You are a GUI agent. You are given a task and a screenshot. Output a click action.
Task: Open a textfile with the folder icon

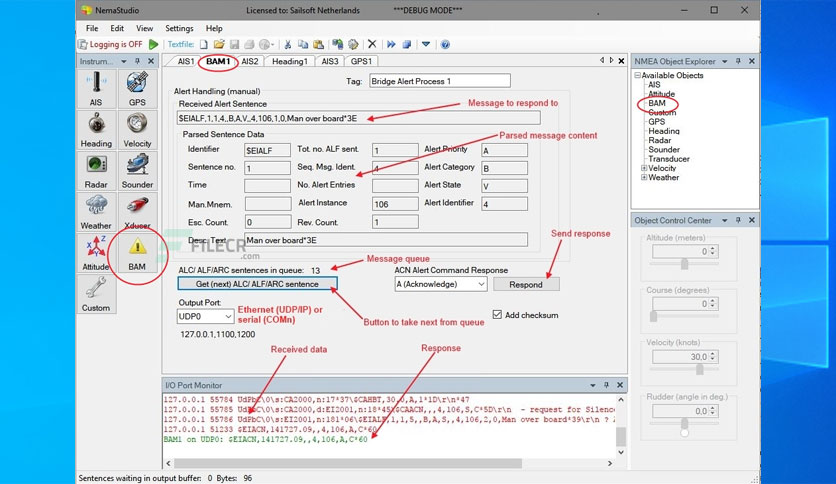tap(219, 44)
